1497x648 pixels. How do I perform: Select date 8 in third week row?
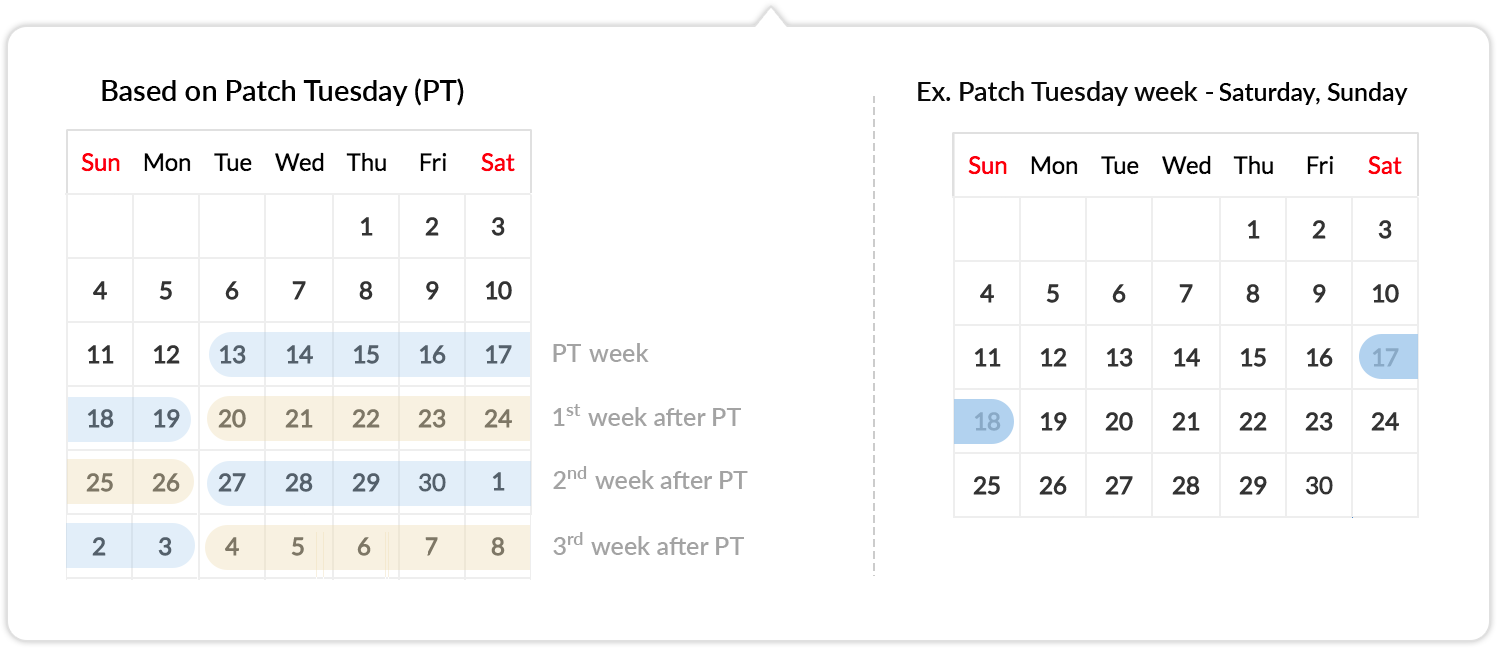pyautogui.click(x=497, y=547)
